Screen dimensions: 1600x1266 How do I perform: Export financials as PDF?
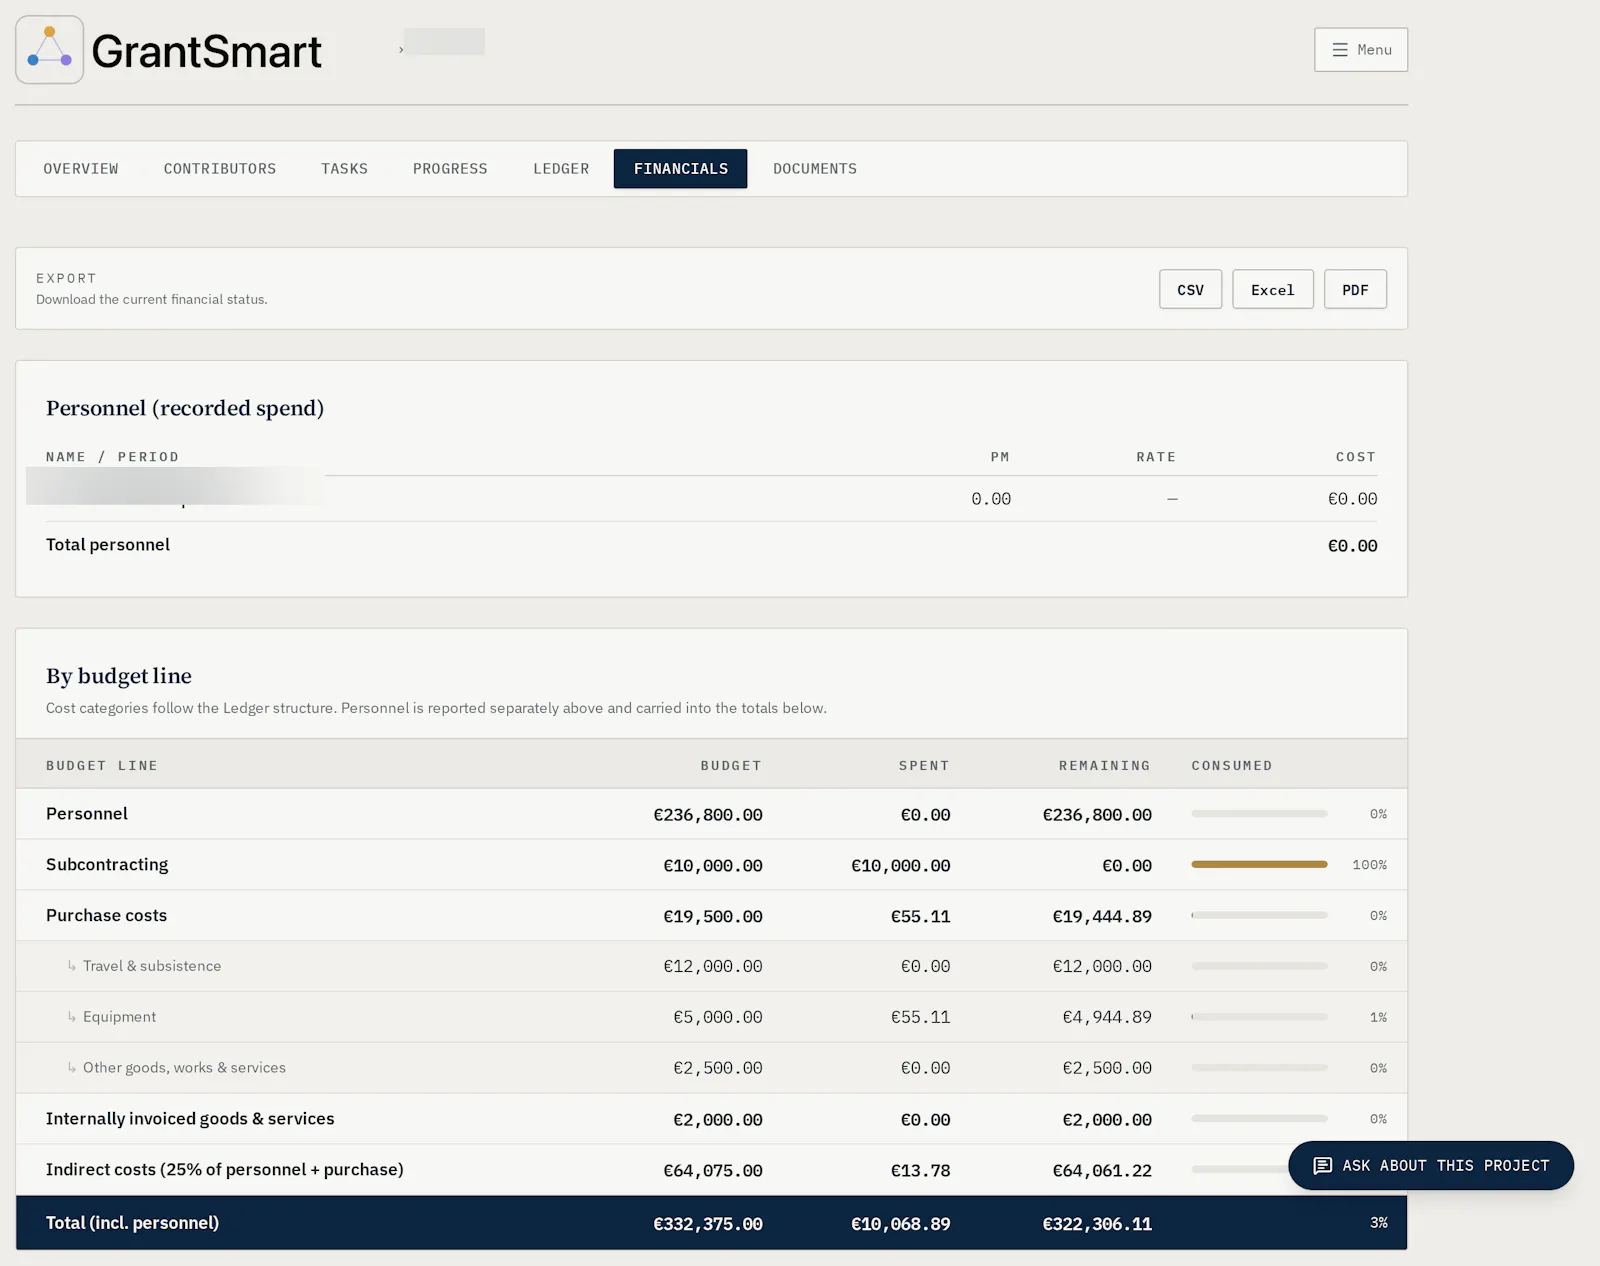tap(1355, 290)
